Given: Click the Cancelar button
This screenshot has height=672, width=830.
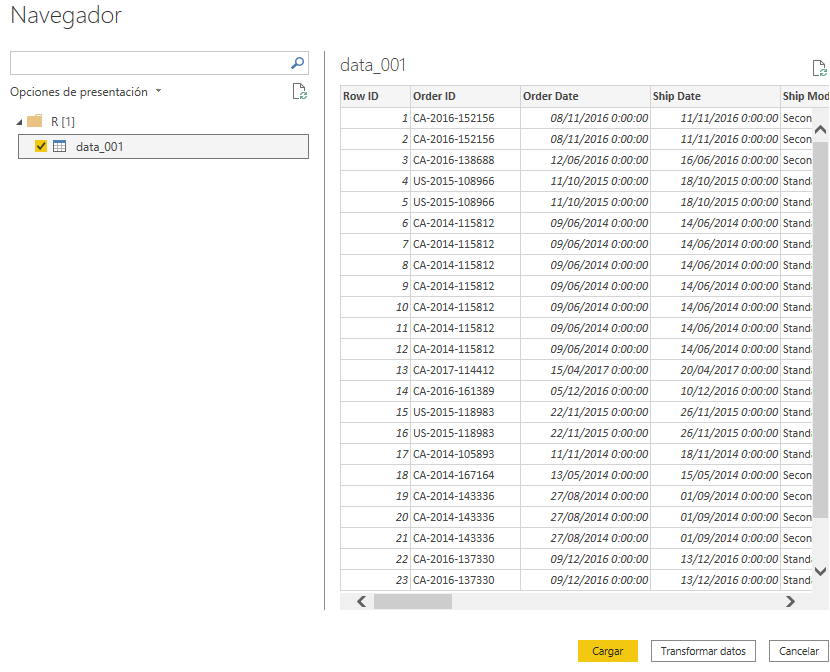Looking at the screenshot, I should click(798, 650).
